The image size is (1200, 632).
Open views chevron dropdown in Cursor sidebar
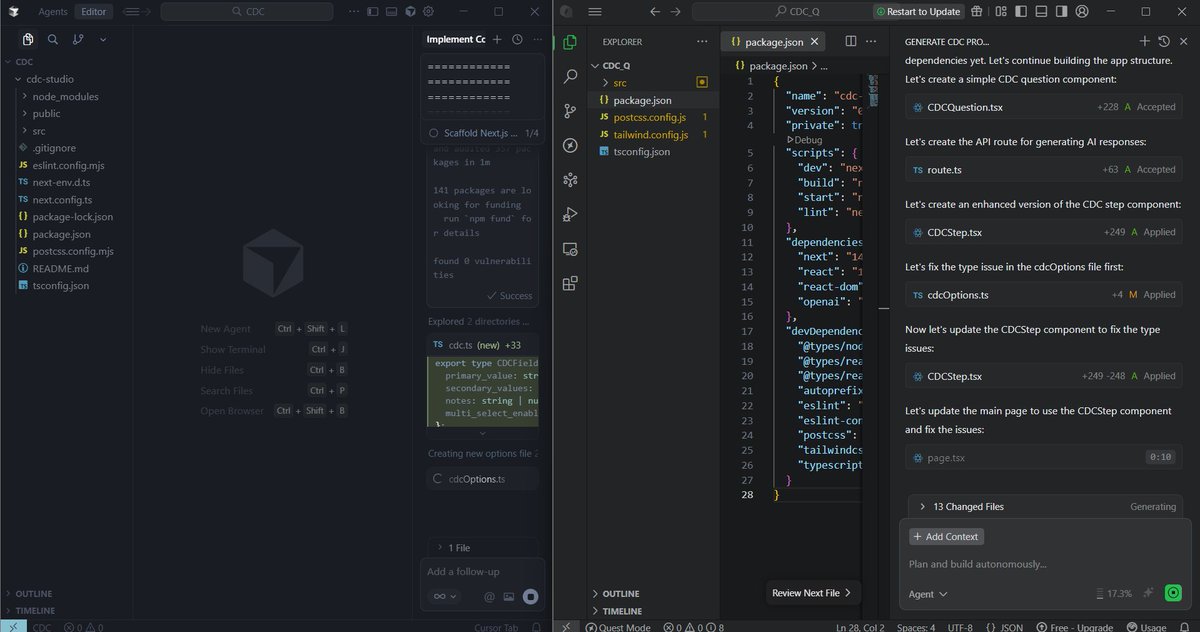pyautogui.click(x=103, y=39)
